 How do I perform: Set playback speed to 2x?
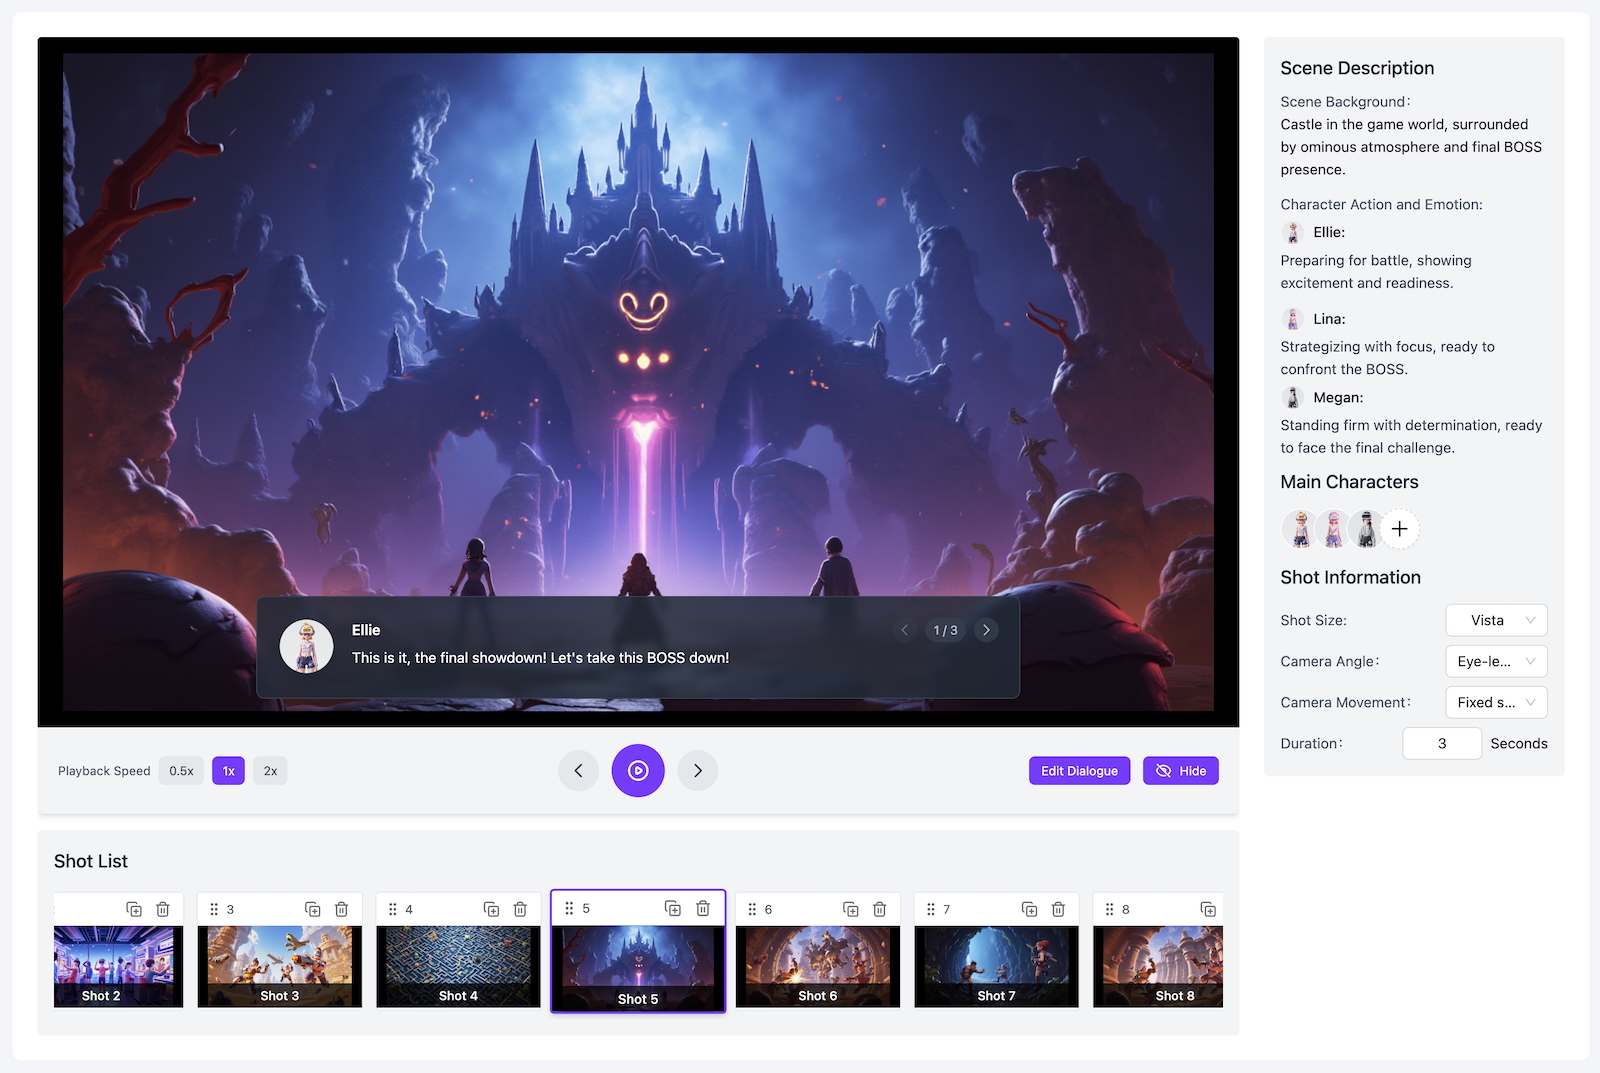270,771
